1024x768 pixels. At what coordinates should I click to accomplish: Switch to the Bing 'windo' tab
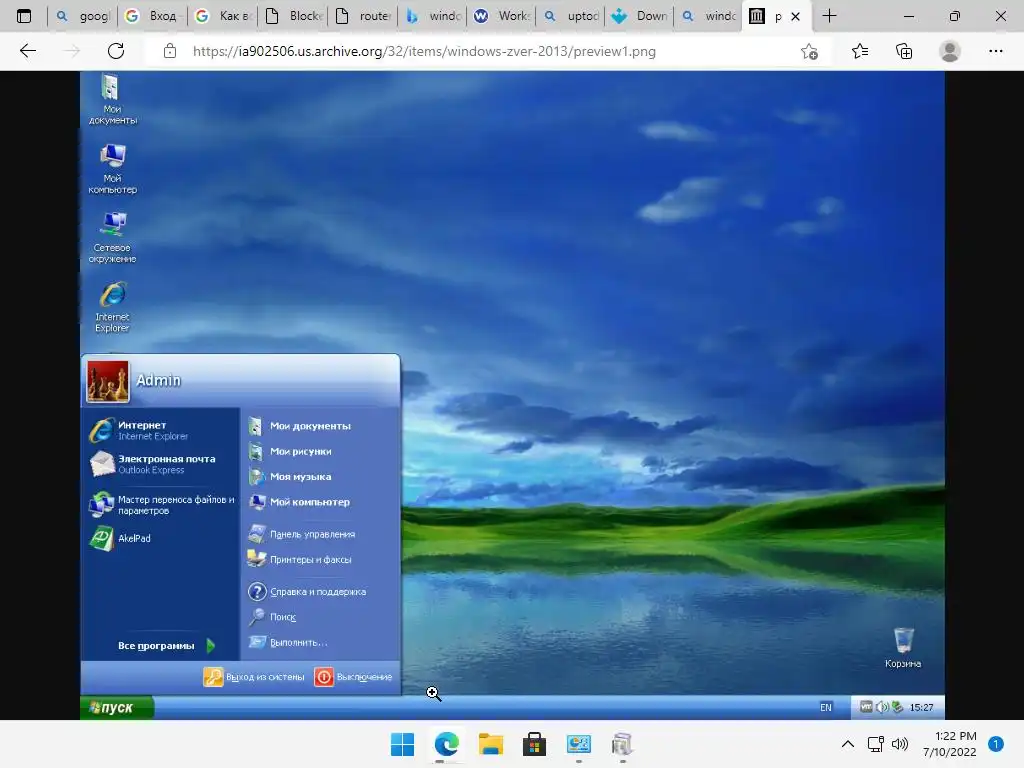tap(434, 16)
